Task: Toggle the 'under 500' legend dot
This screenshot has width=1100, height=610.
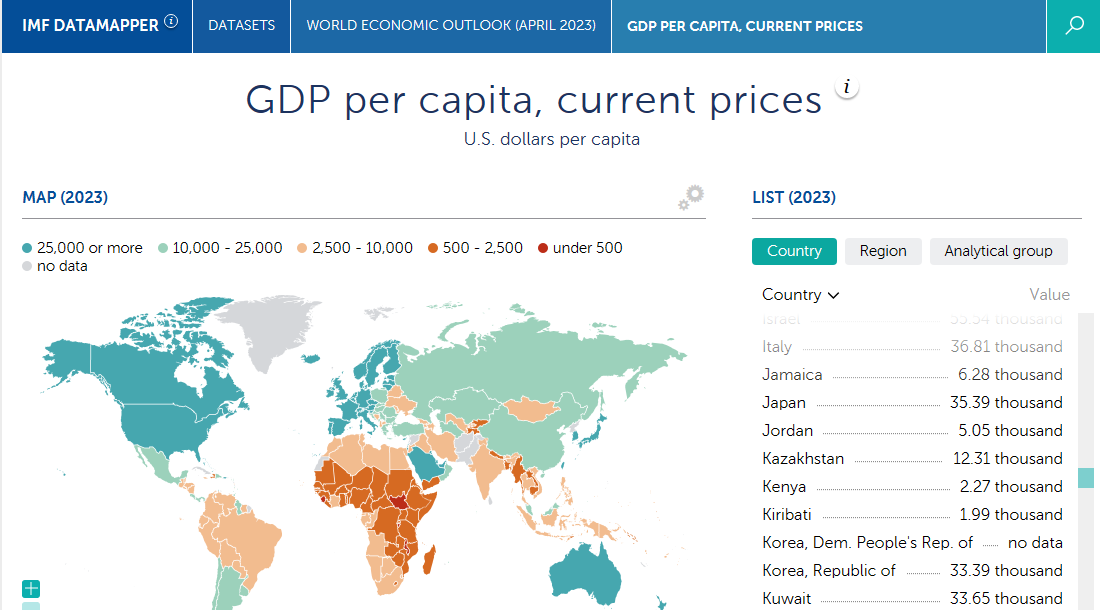Action: (543, 248)
